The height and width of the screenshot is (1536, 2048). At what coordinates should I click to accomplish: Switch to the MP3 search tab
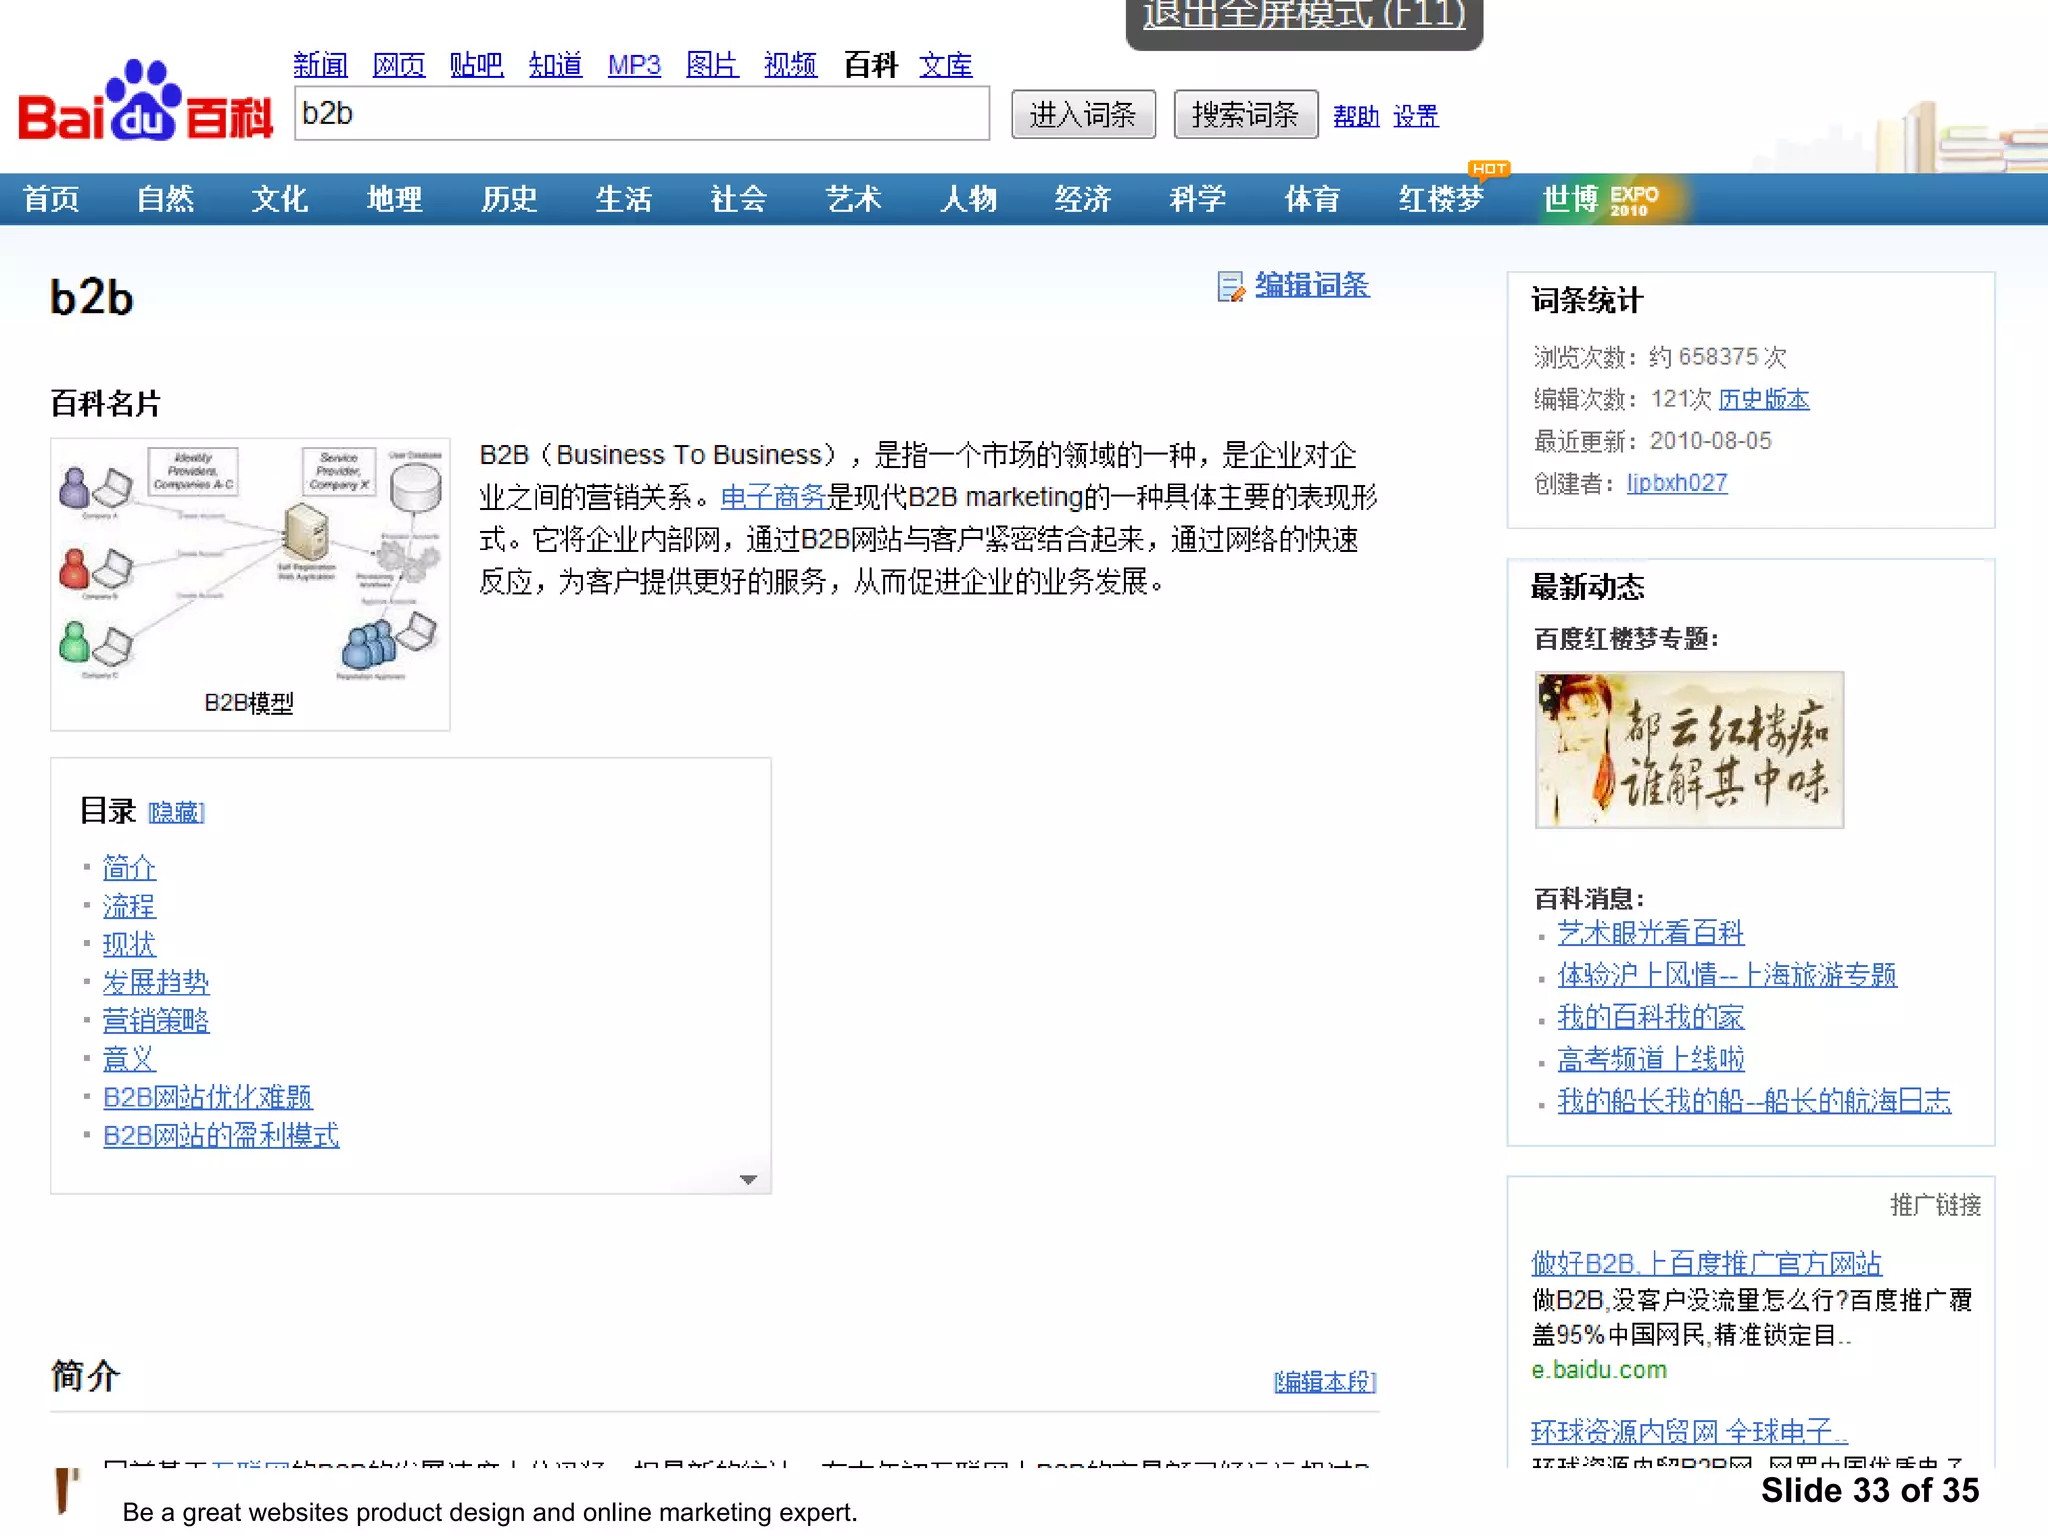coord(634,66)
